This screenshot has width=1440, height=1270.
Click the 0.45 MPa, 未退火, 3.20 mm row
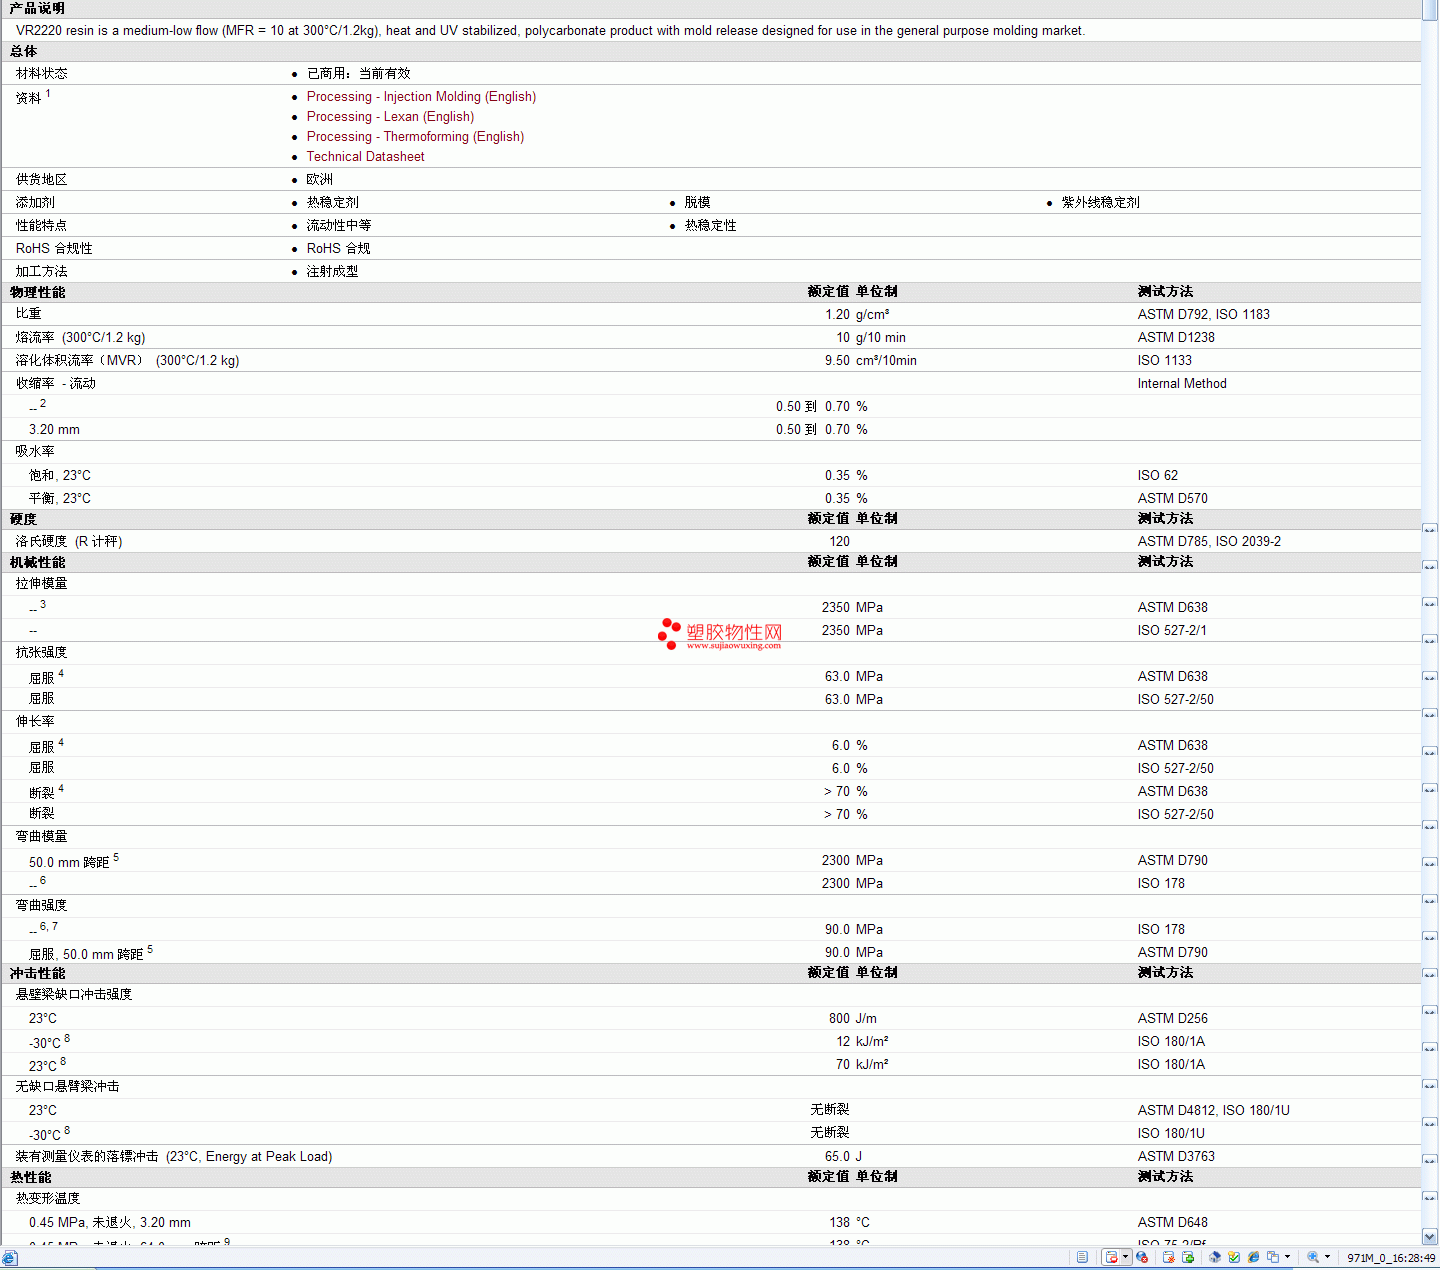coord(110,1223)
